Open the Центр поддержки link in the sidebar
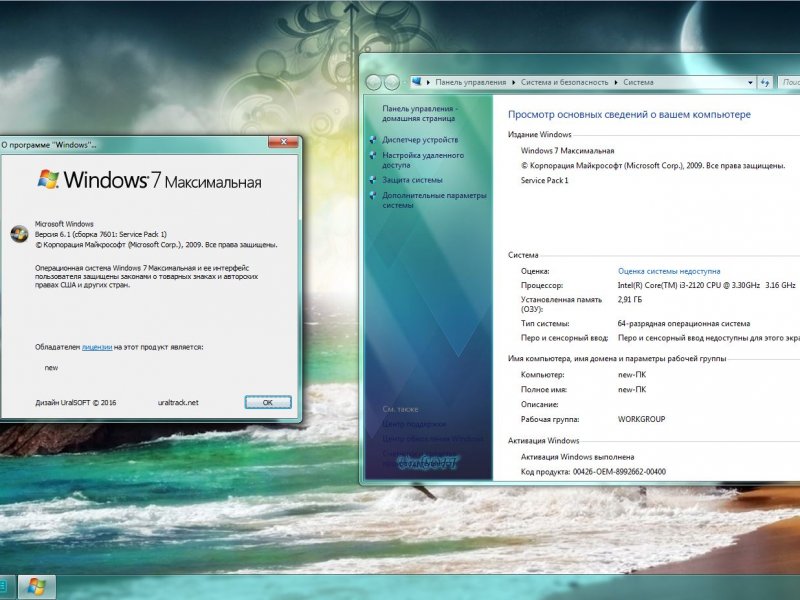The image size is (800, 600). point(414,424)
